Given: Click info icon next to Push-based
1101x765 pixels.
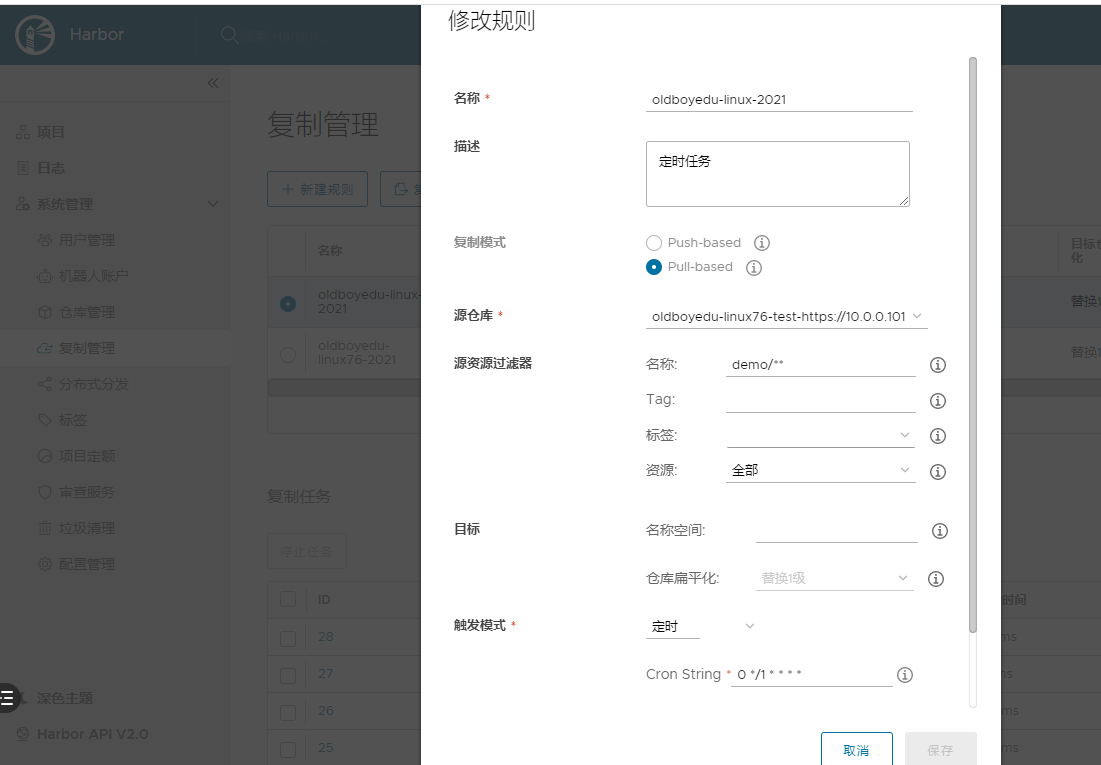Looking at the screenshot, I should pos(762,243).
